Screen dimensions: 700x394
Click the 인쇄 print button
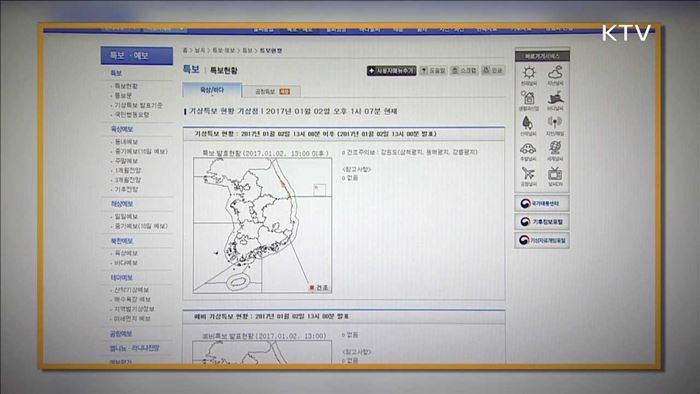pyautogui.click(x=493, y=71)
